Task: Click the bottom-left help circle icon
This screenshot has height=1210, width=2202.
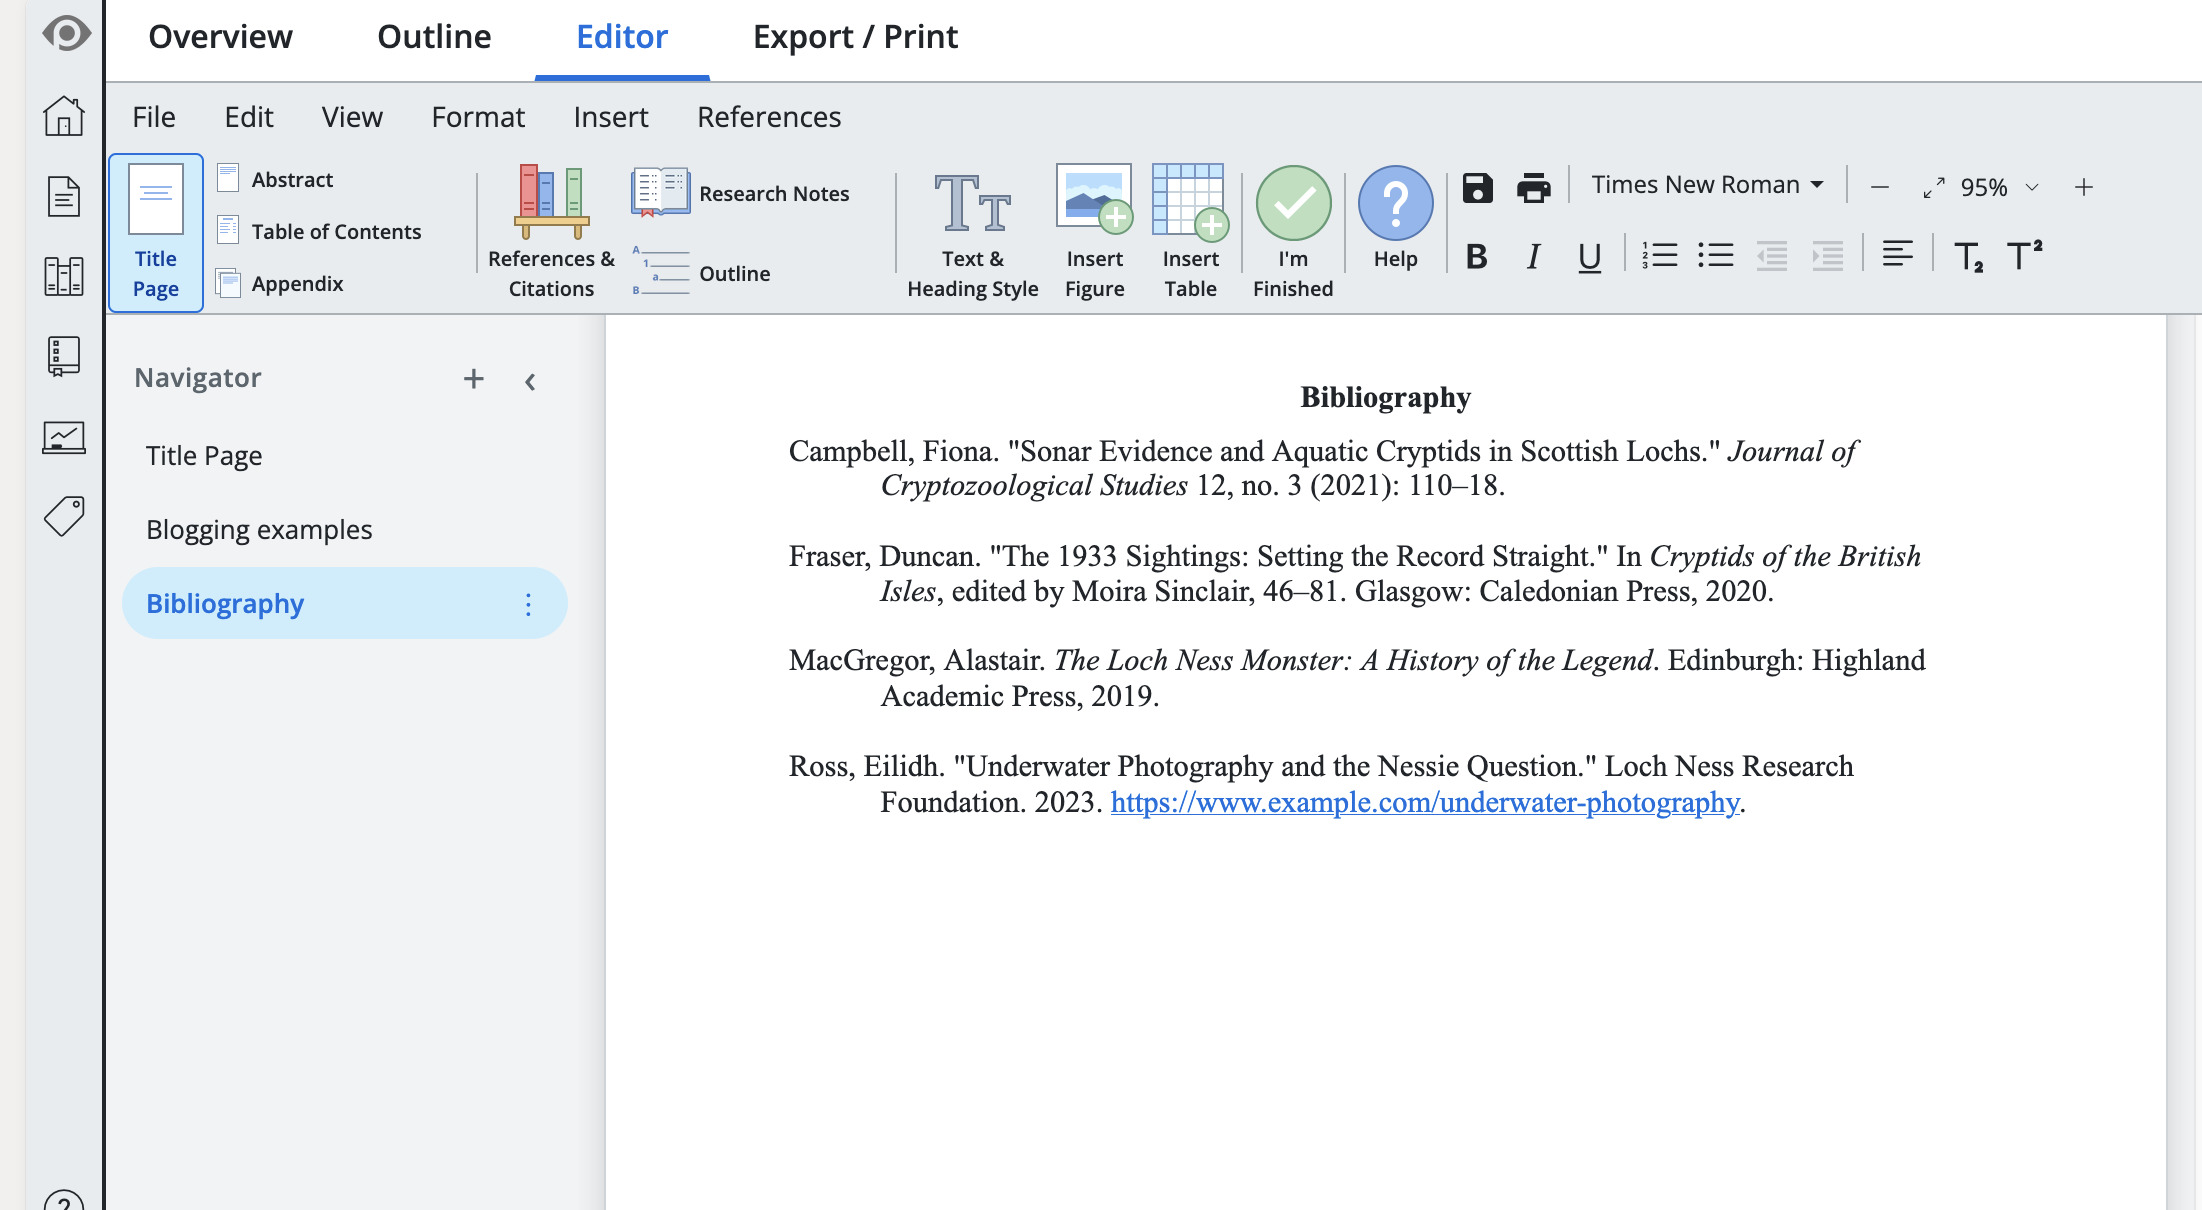Action: point(64,1200)
